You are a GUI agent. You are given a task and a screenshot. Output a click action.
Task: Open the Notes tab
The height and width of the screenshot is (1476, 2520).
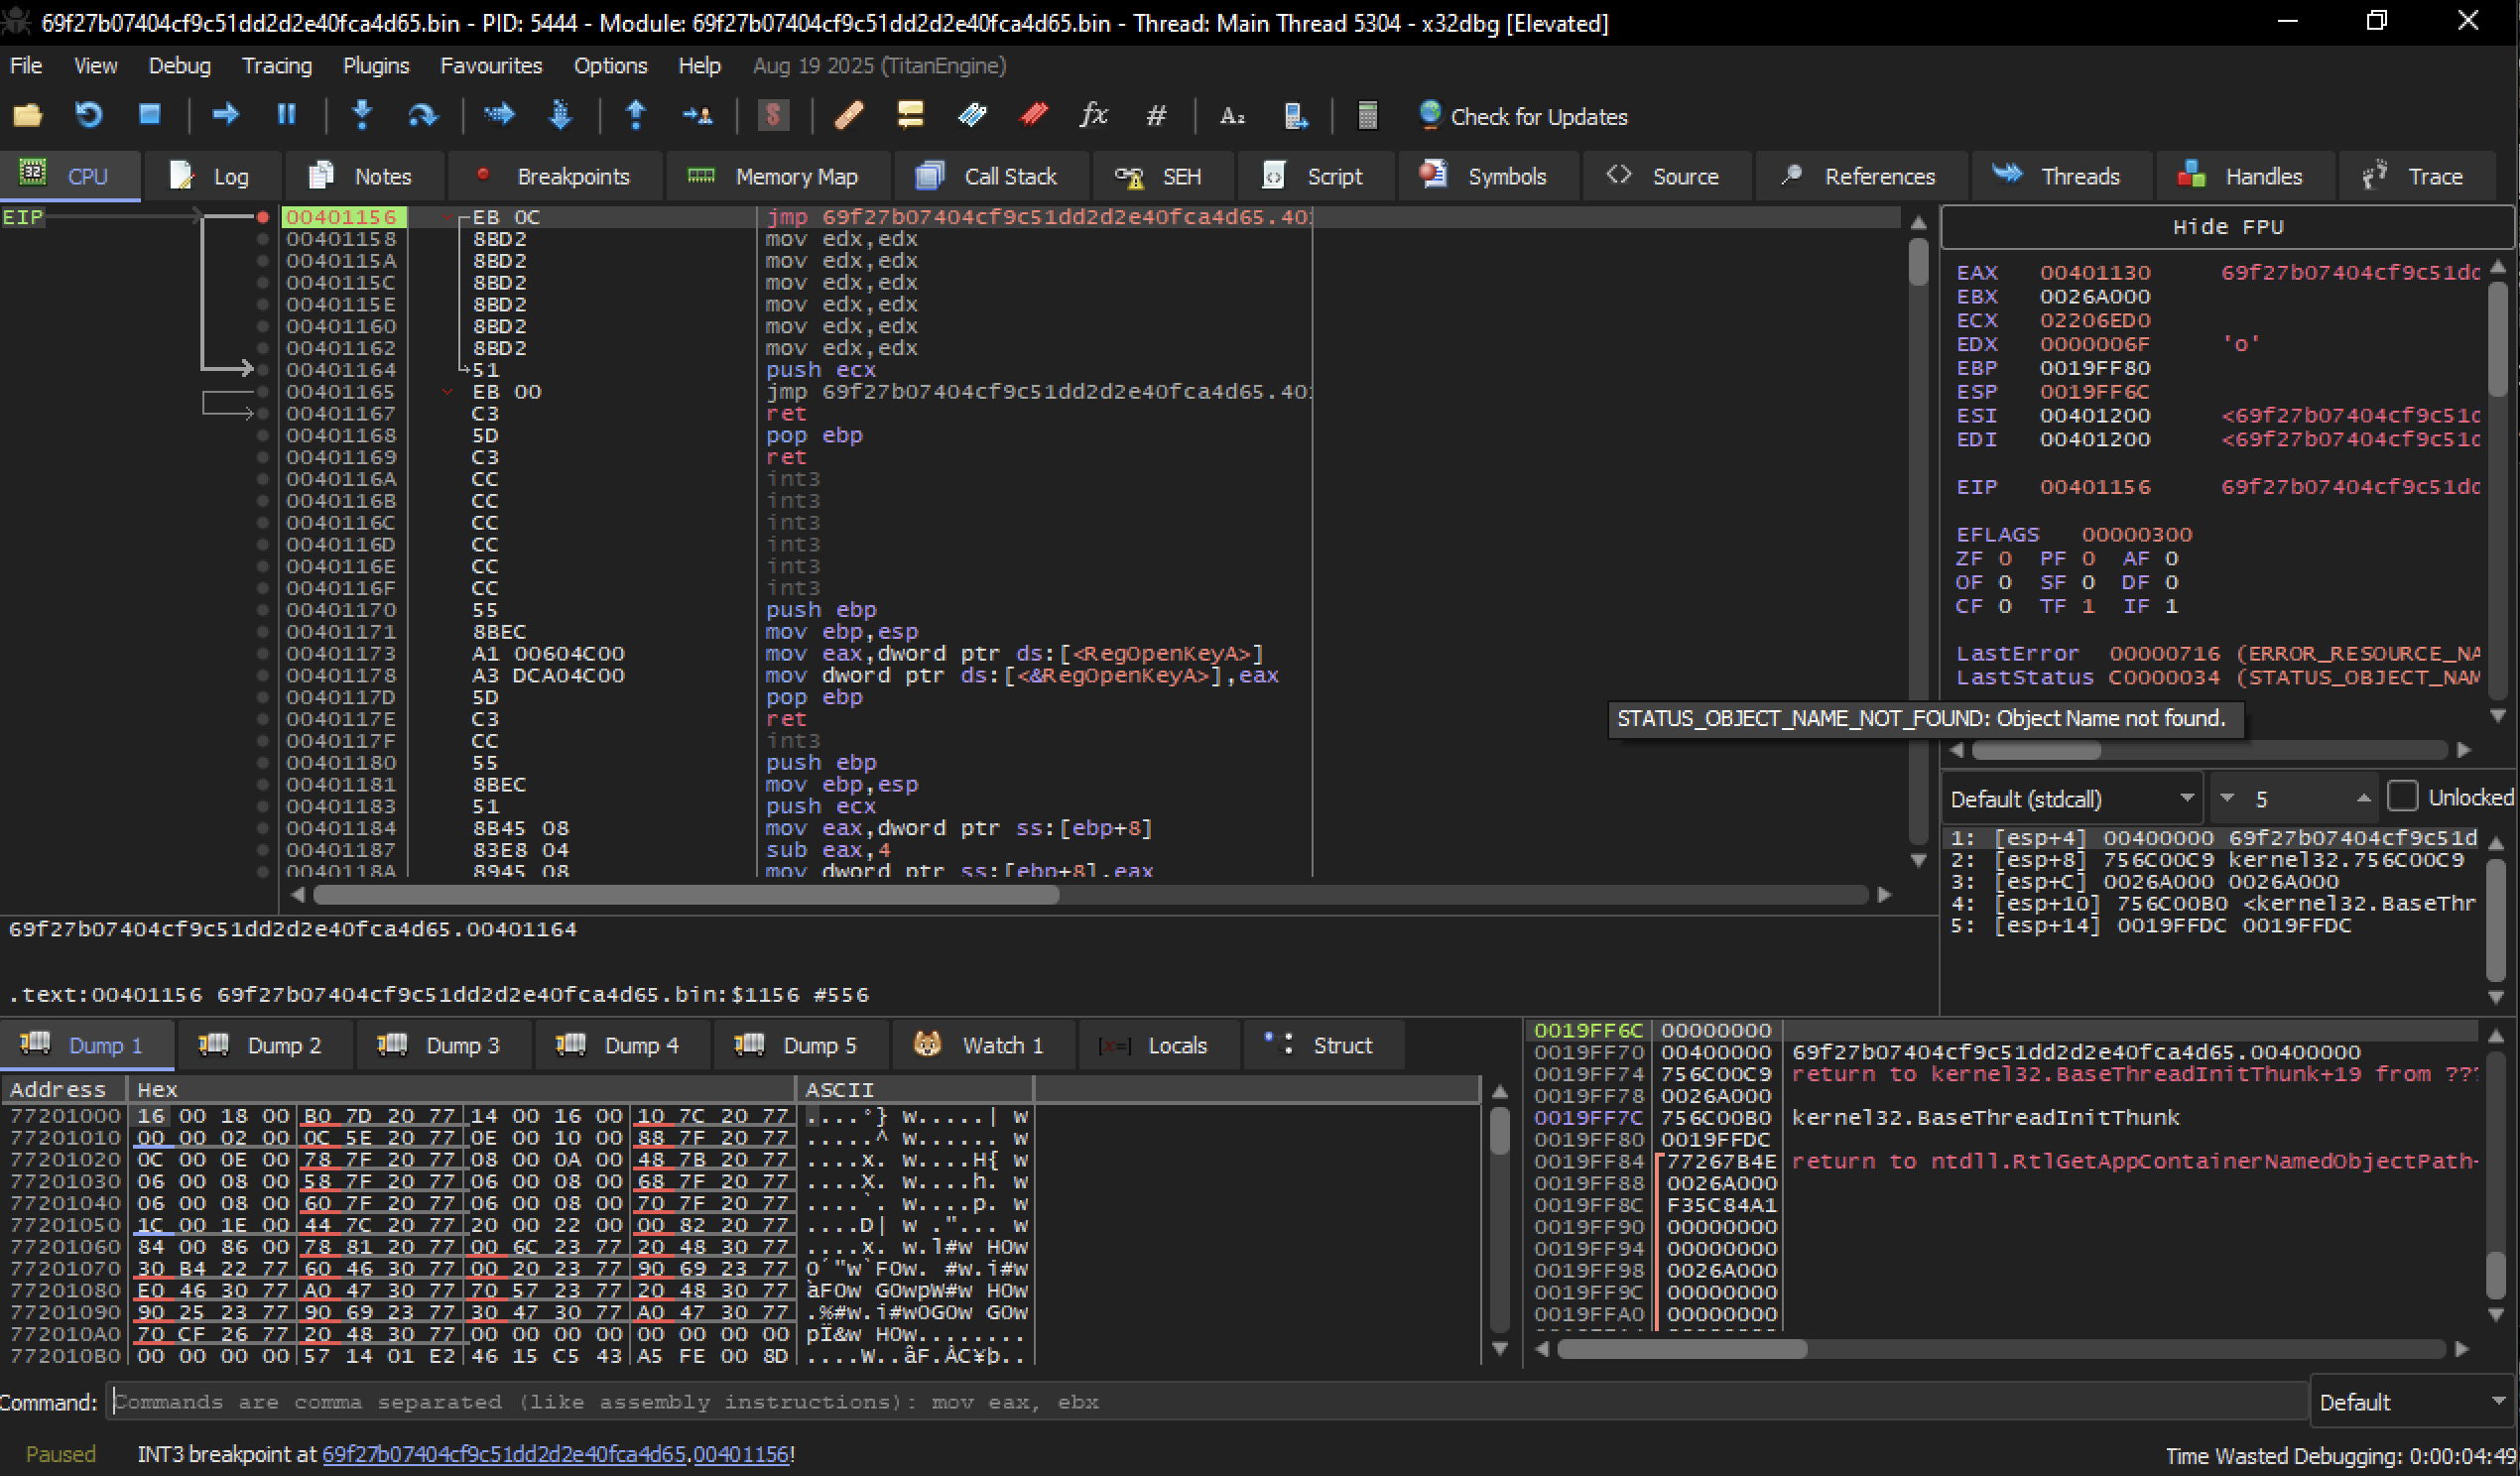pyautogui.click(x=362, y=176)
